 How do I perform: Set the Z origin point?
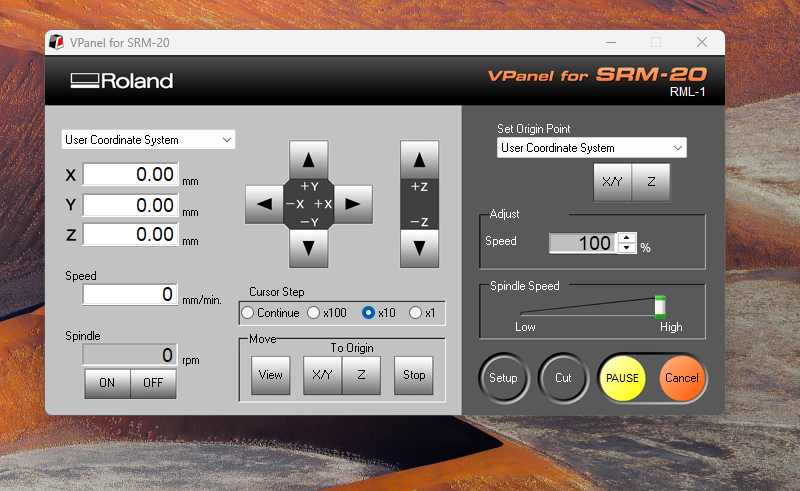(x=651, y=182)
